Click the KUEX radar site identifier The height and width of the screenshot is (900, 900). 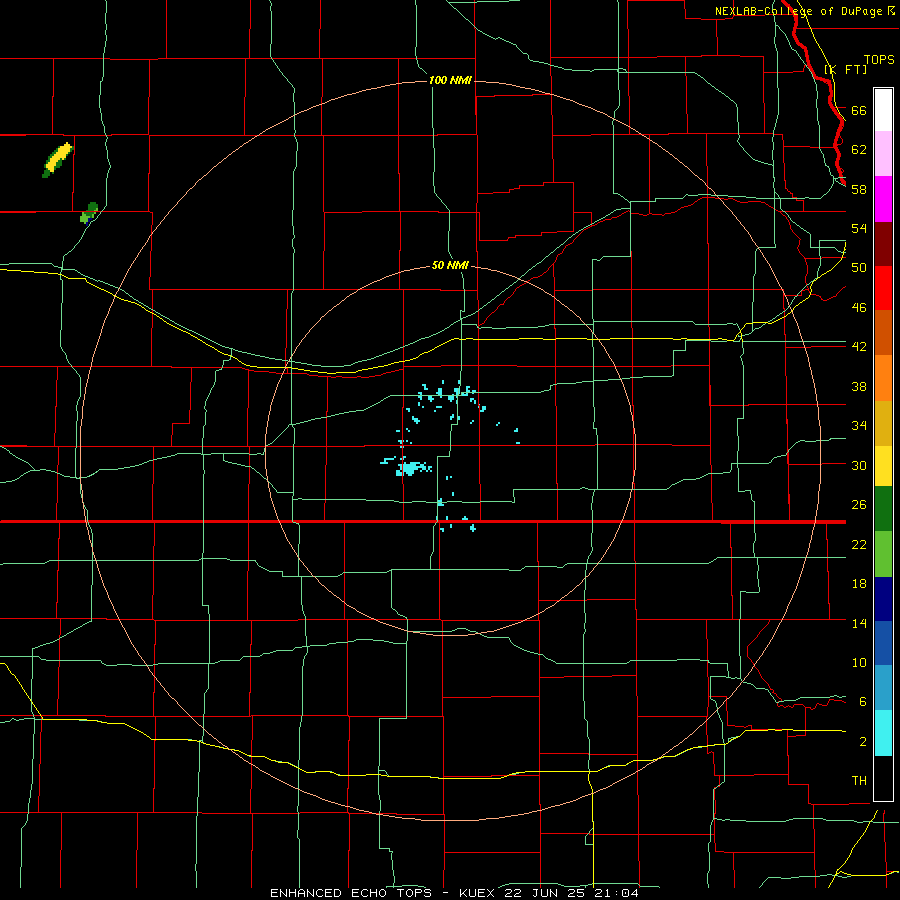coord(479,893)
